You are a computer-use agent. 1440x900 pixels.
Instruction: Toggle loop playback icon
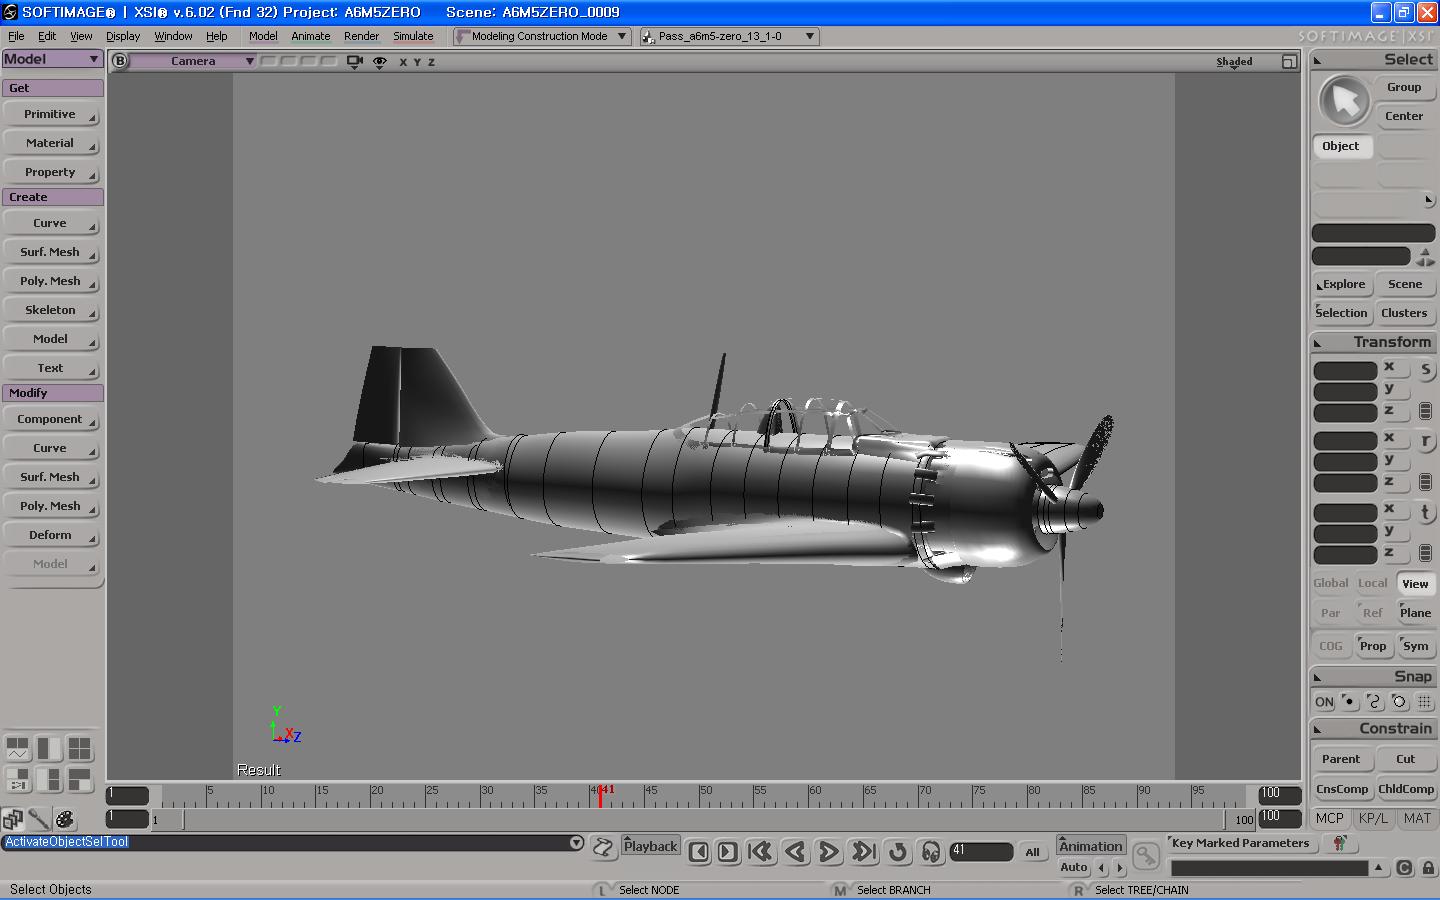click(x=898, y=852)
